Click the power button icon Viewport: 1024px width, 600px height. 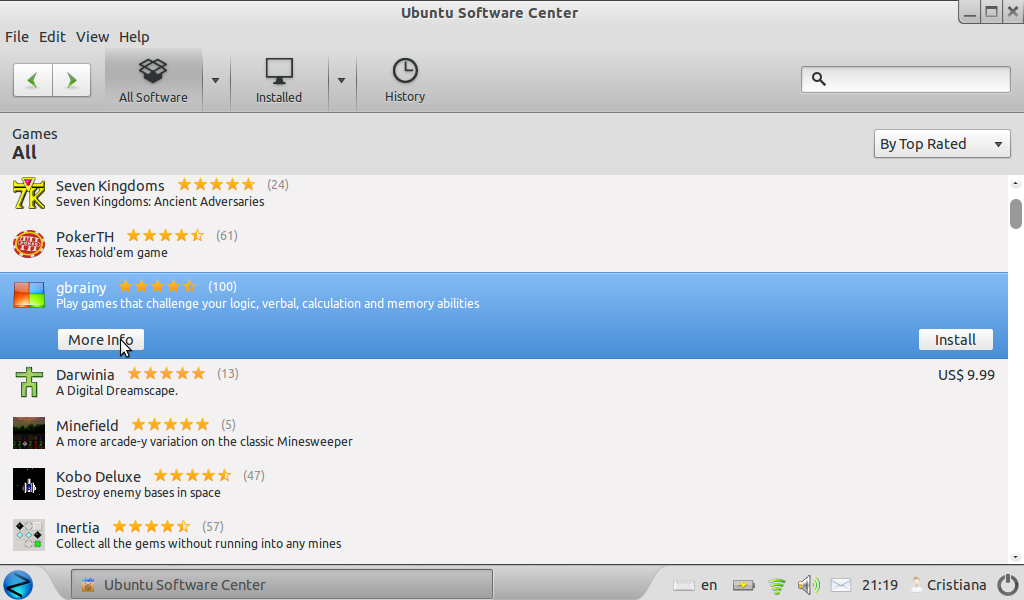click(1008, 584)
